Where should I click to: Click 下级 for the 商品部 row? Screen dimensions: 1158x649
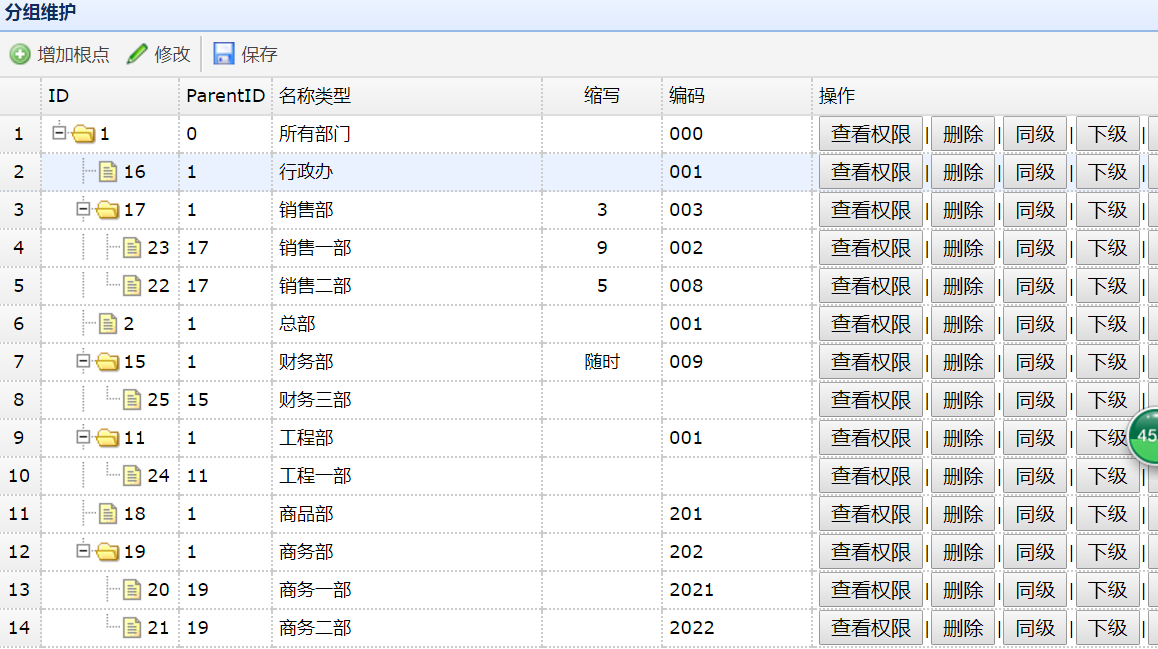(1107, 514)
